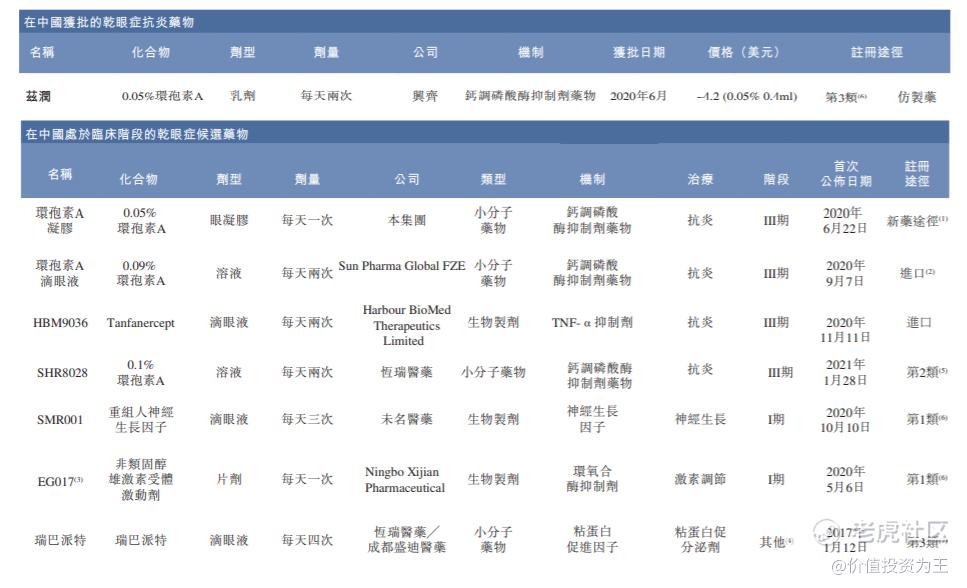The height and width of the screenshot is (588, 967).
Task: Select '第3類' in the 茲潤 row
Action: pyautogui.click(x=846, y=97)
